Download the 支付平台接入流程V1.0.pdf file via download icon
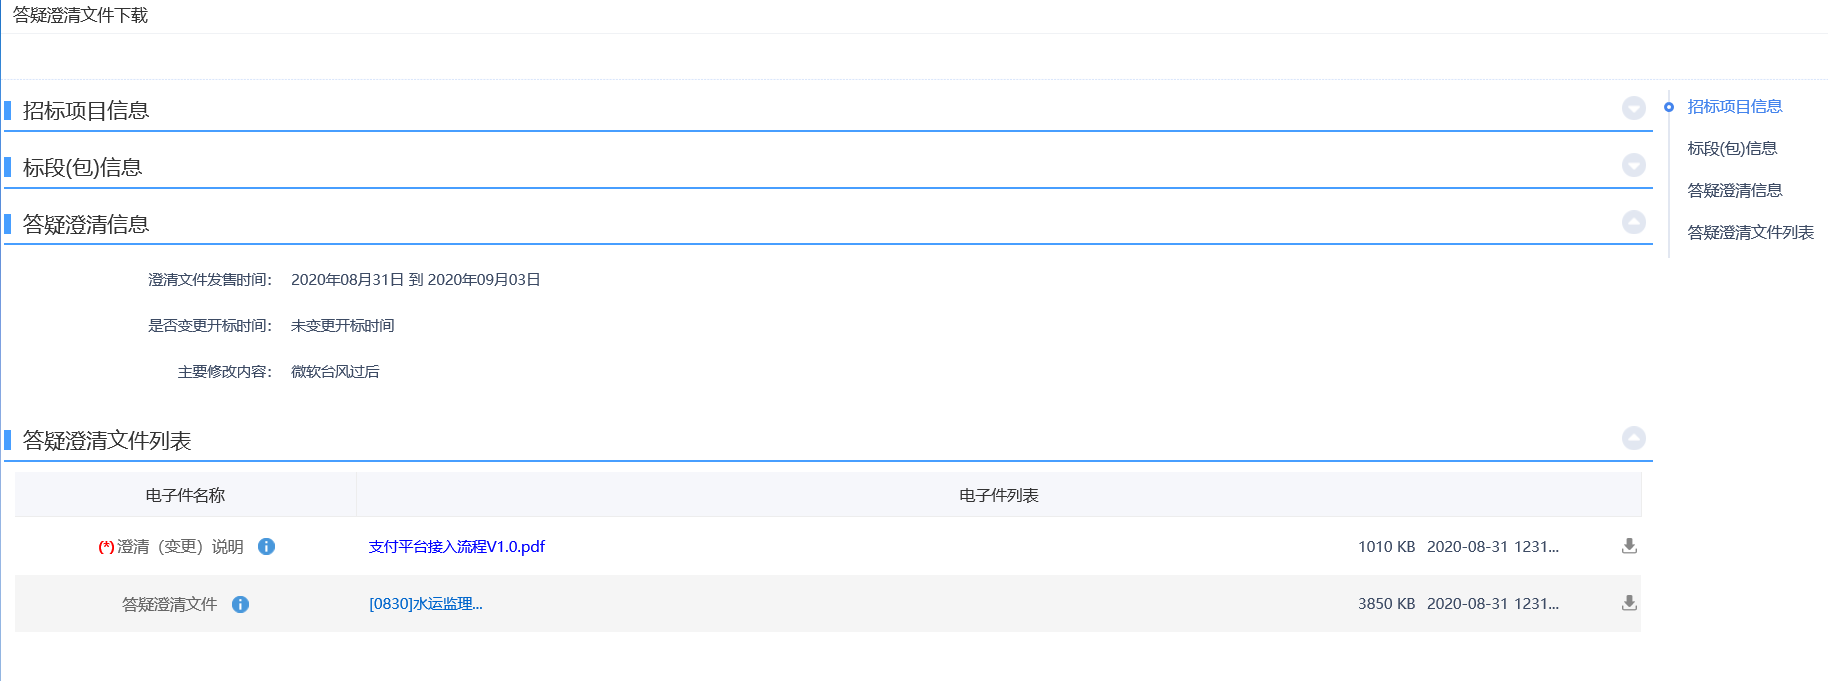The height and width of the screenshot is (681, 1828). (x=1629, y=546)
